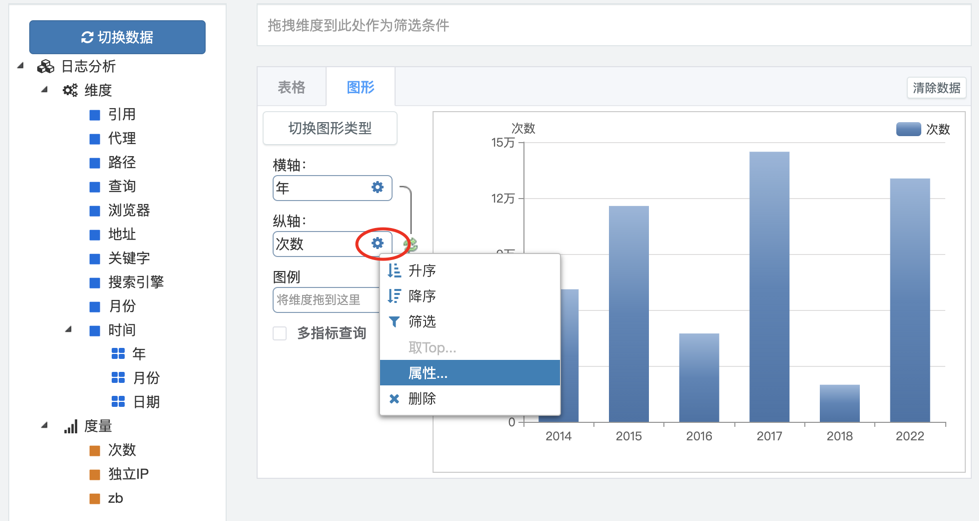Screen dimensions: 979x521
Task: Collapse the 维度 tree node
Action: tap(44, 90)
